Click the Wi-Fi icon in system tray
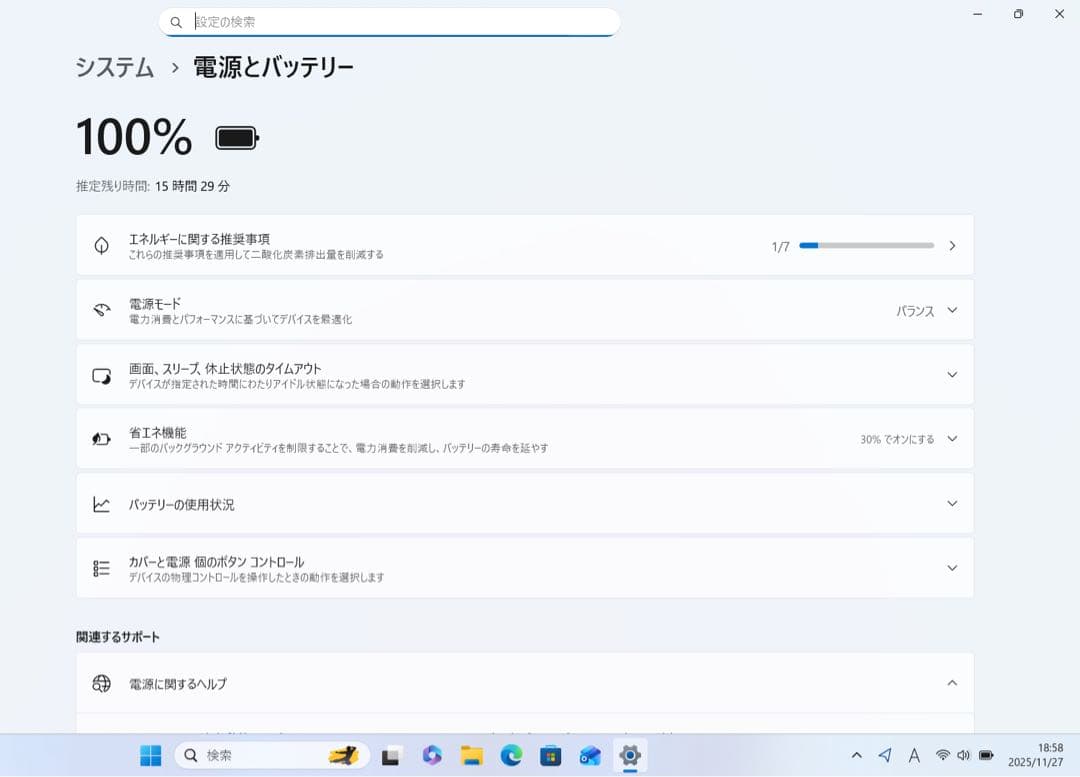Screen dimensions: 1080x777 [942, 755]
